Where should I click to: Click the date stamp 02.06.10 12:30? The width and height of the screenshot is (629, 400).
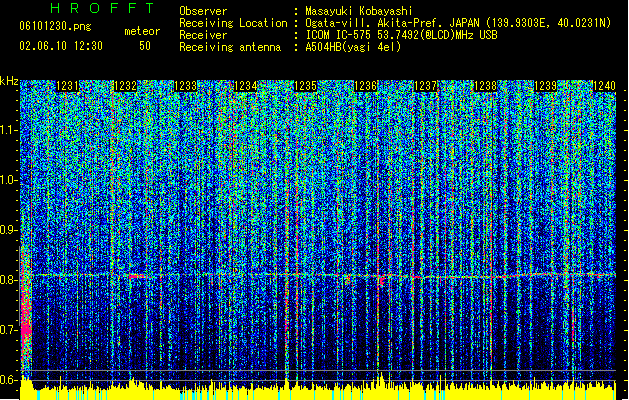[x=60, y=46]
